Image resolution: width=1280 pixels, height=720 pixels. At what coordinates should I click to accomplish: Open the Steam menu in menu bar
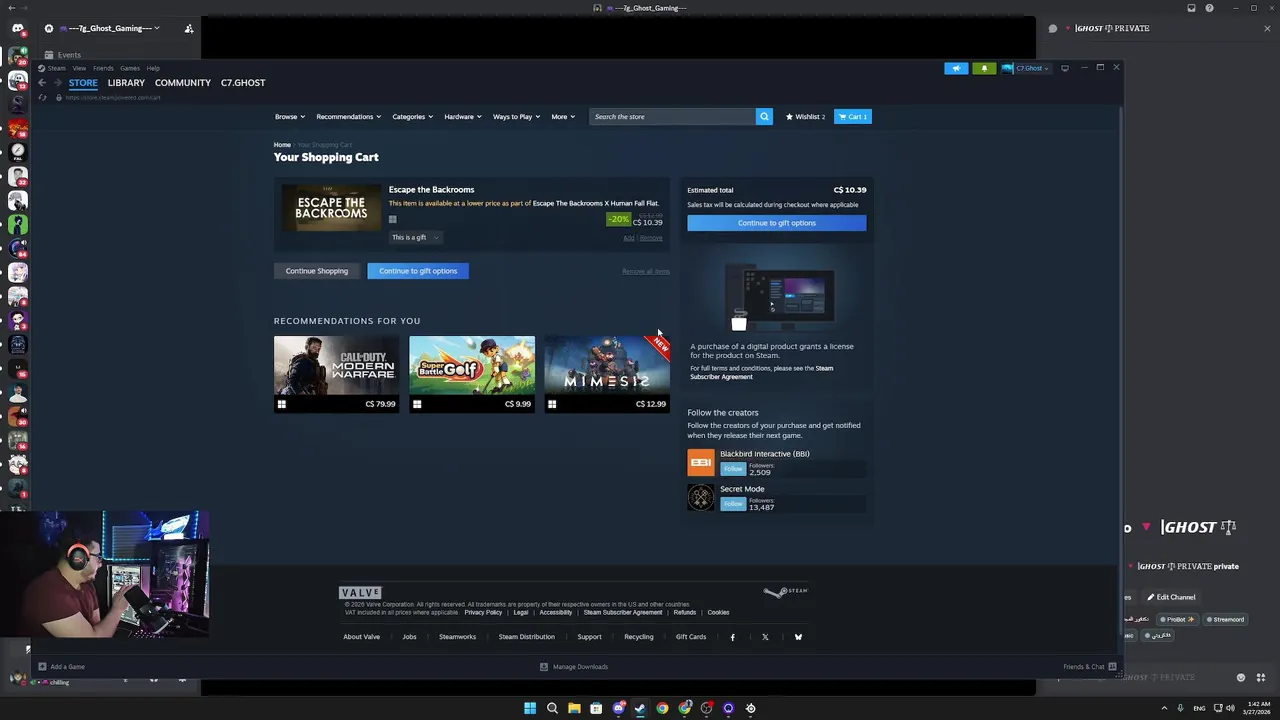point(56,68)
